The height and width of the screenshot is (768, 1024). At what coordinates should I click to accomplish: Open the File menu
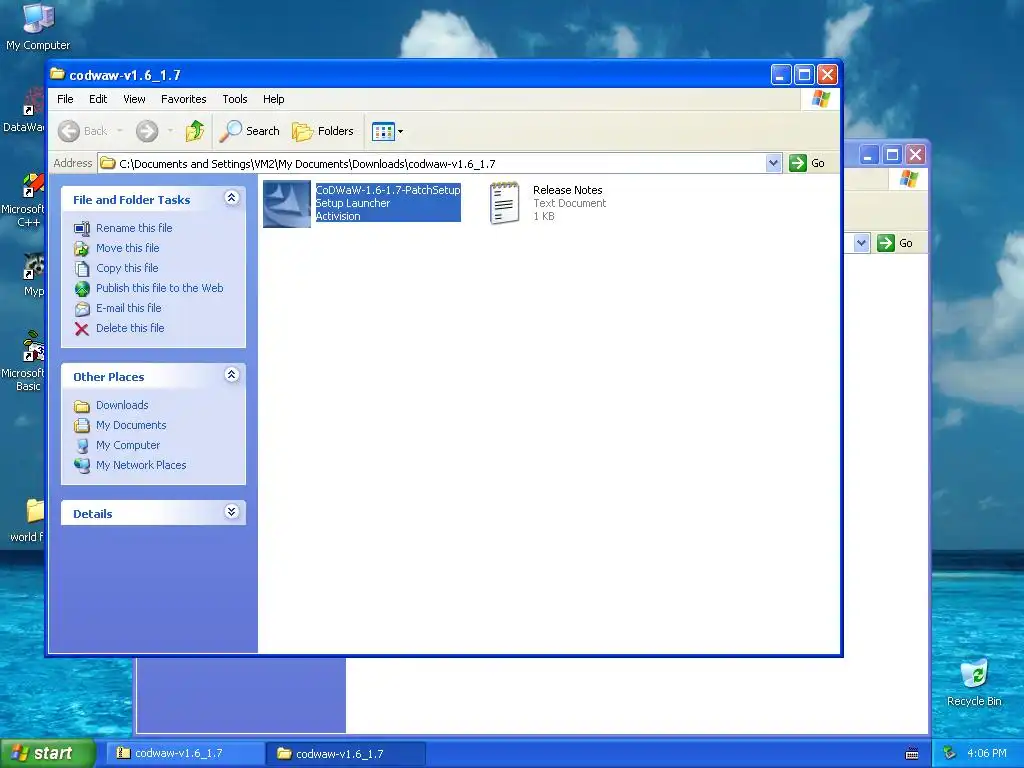coord(65,99)
